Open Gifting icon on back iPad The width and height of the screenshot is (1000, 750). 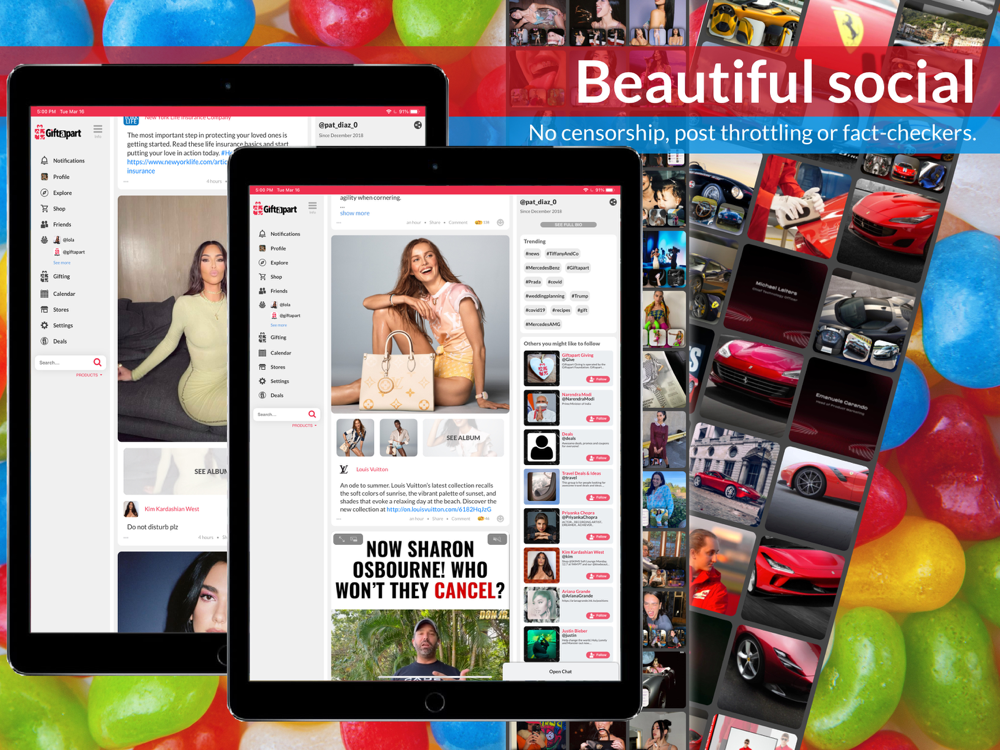click(x=45, y=277)
